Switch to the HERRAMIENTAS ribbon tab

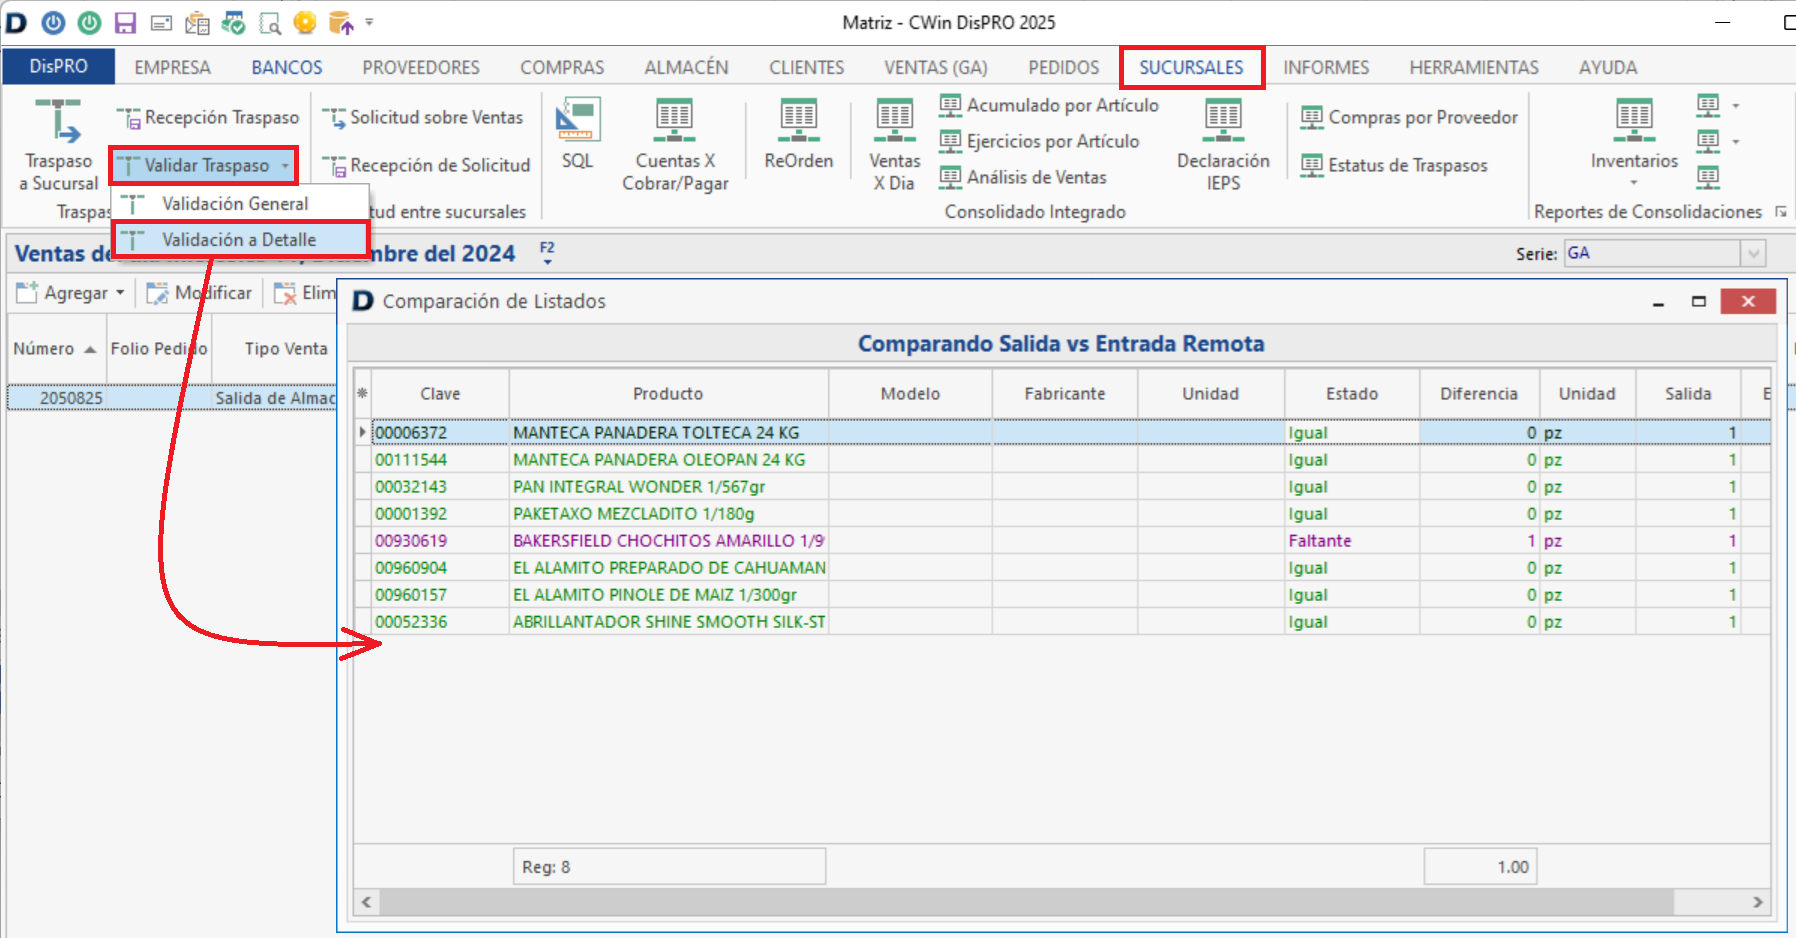click(1474, 67)
